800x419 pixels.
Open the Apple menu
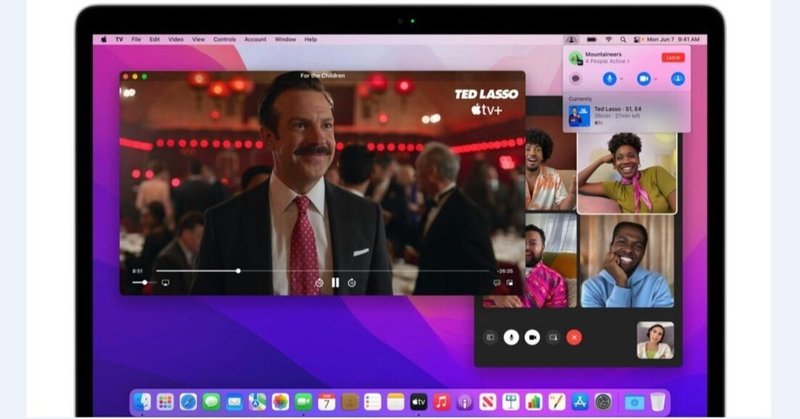[x=104, y=39]
